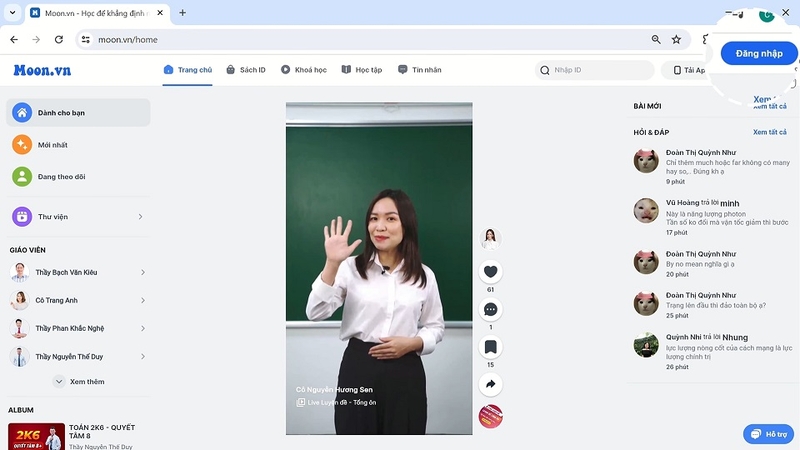
Task: Open Quỳnh Nhi reply to Nhung
Action: 712,352
